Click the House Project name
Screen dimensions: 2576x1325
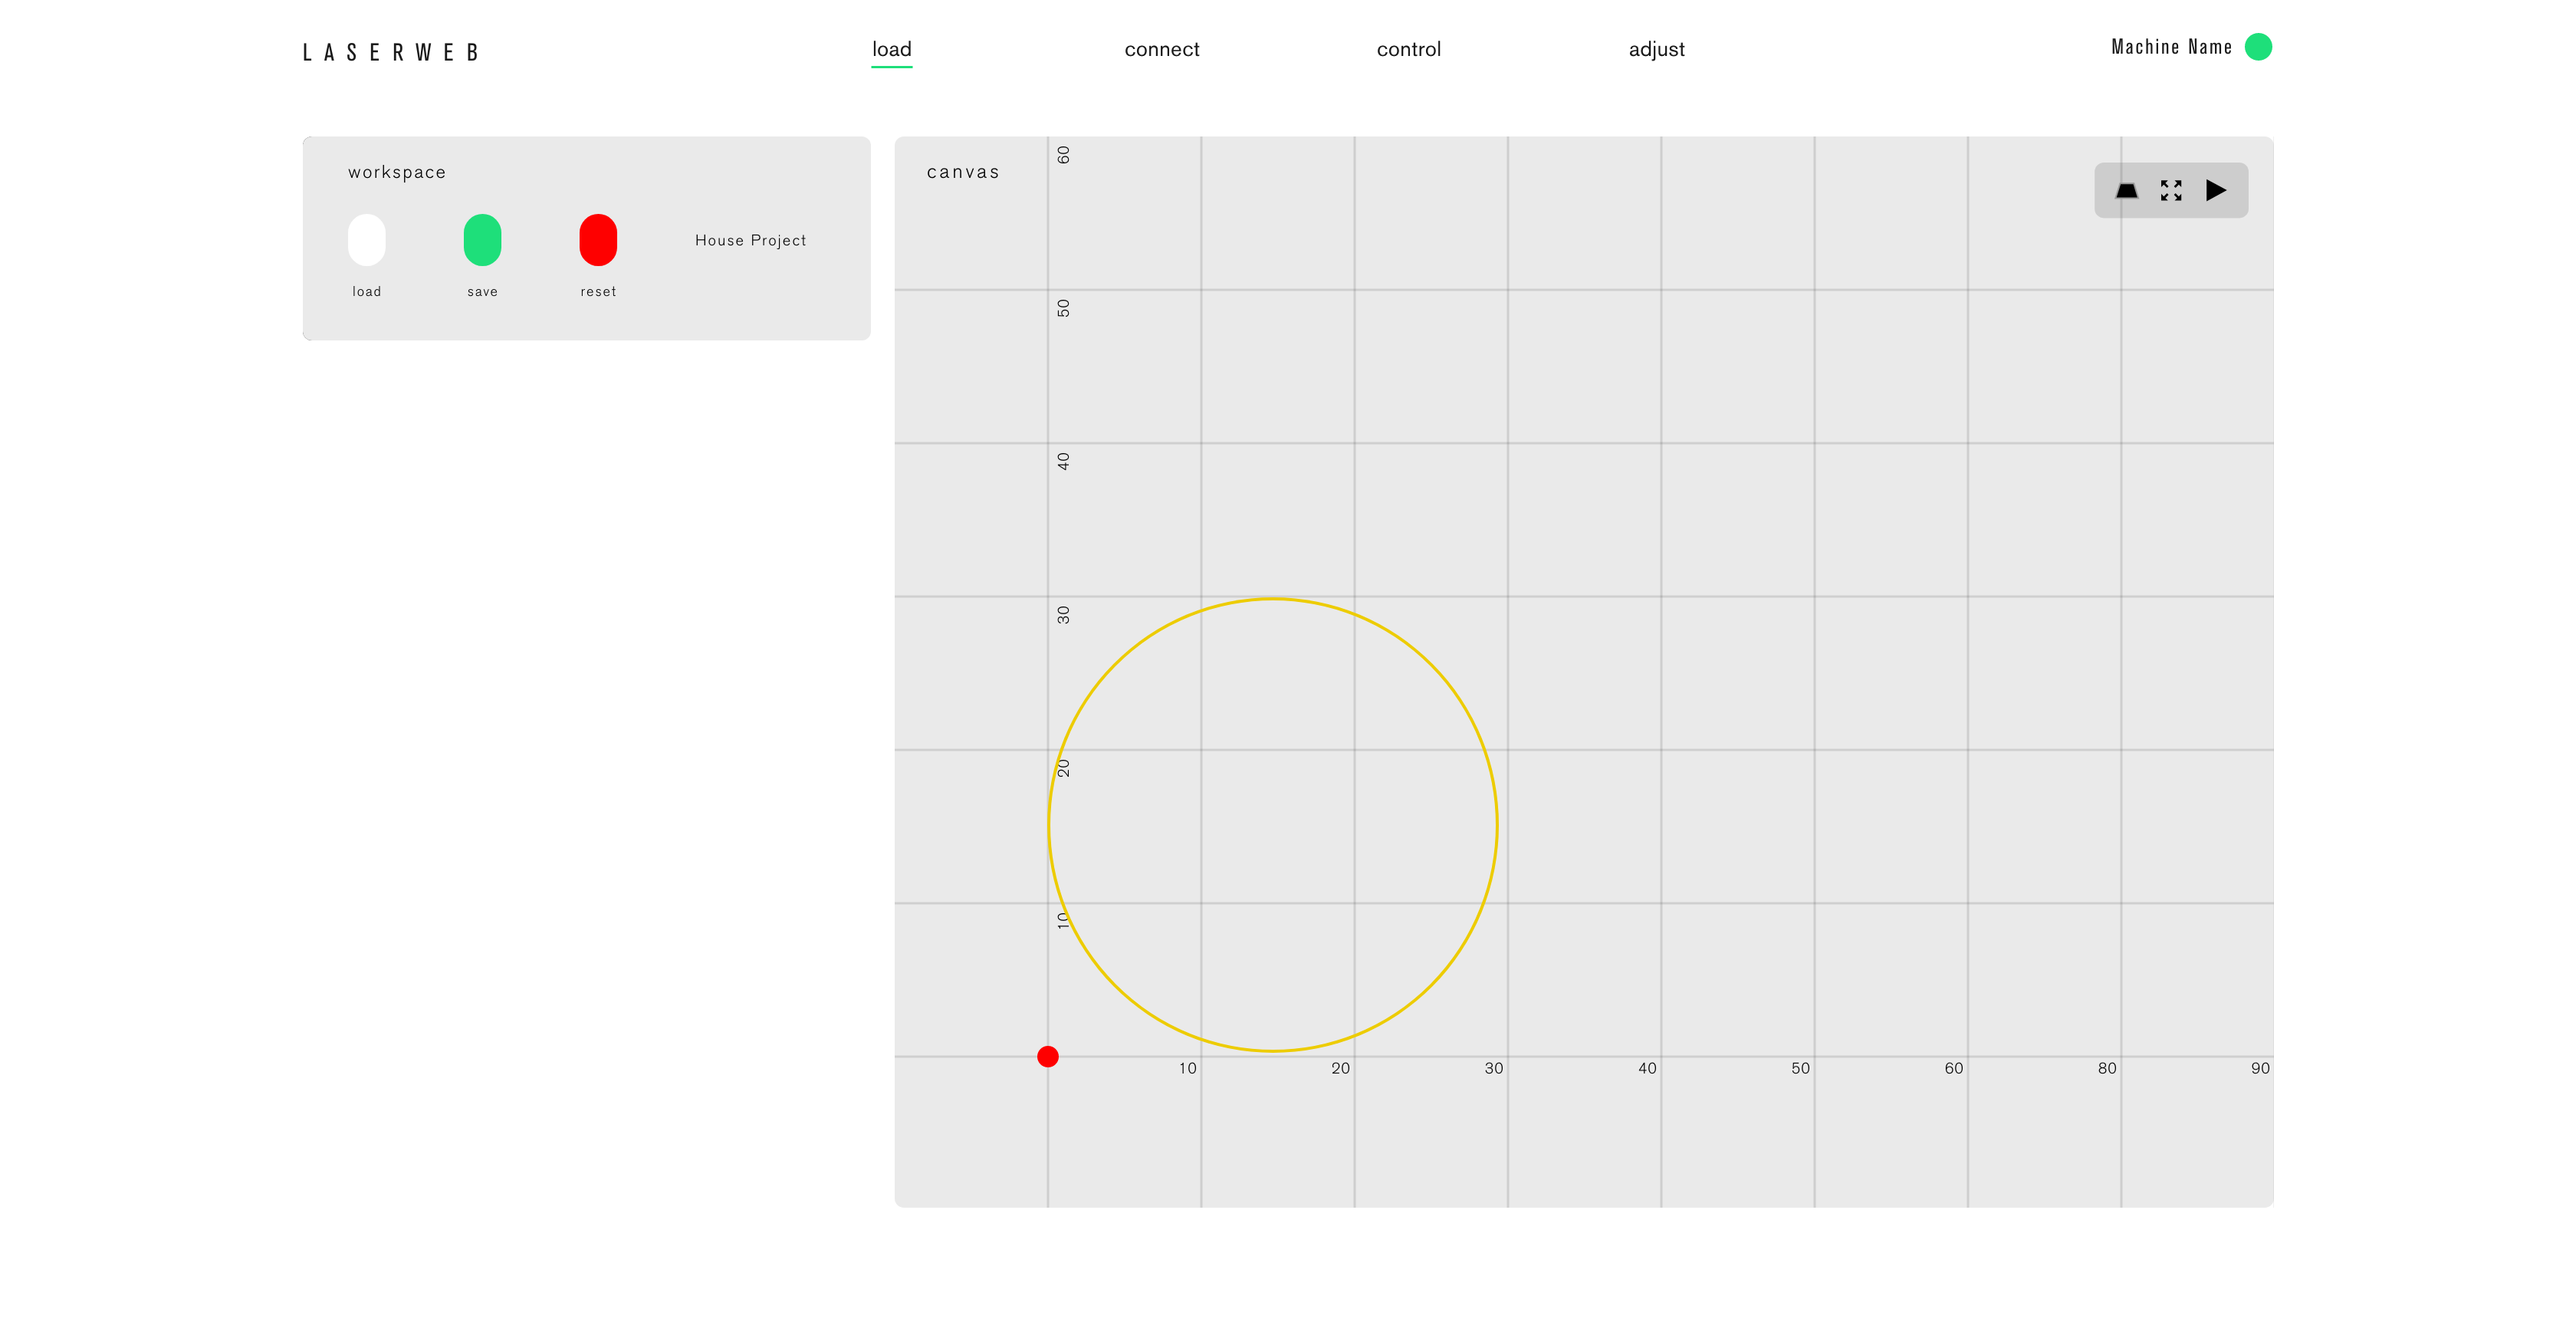click(750, 240)
